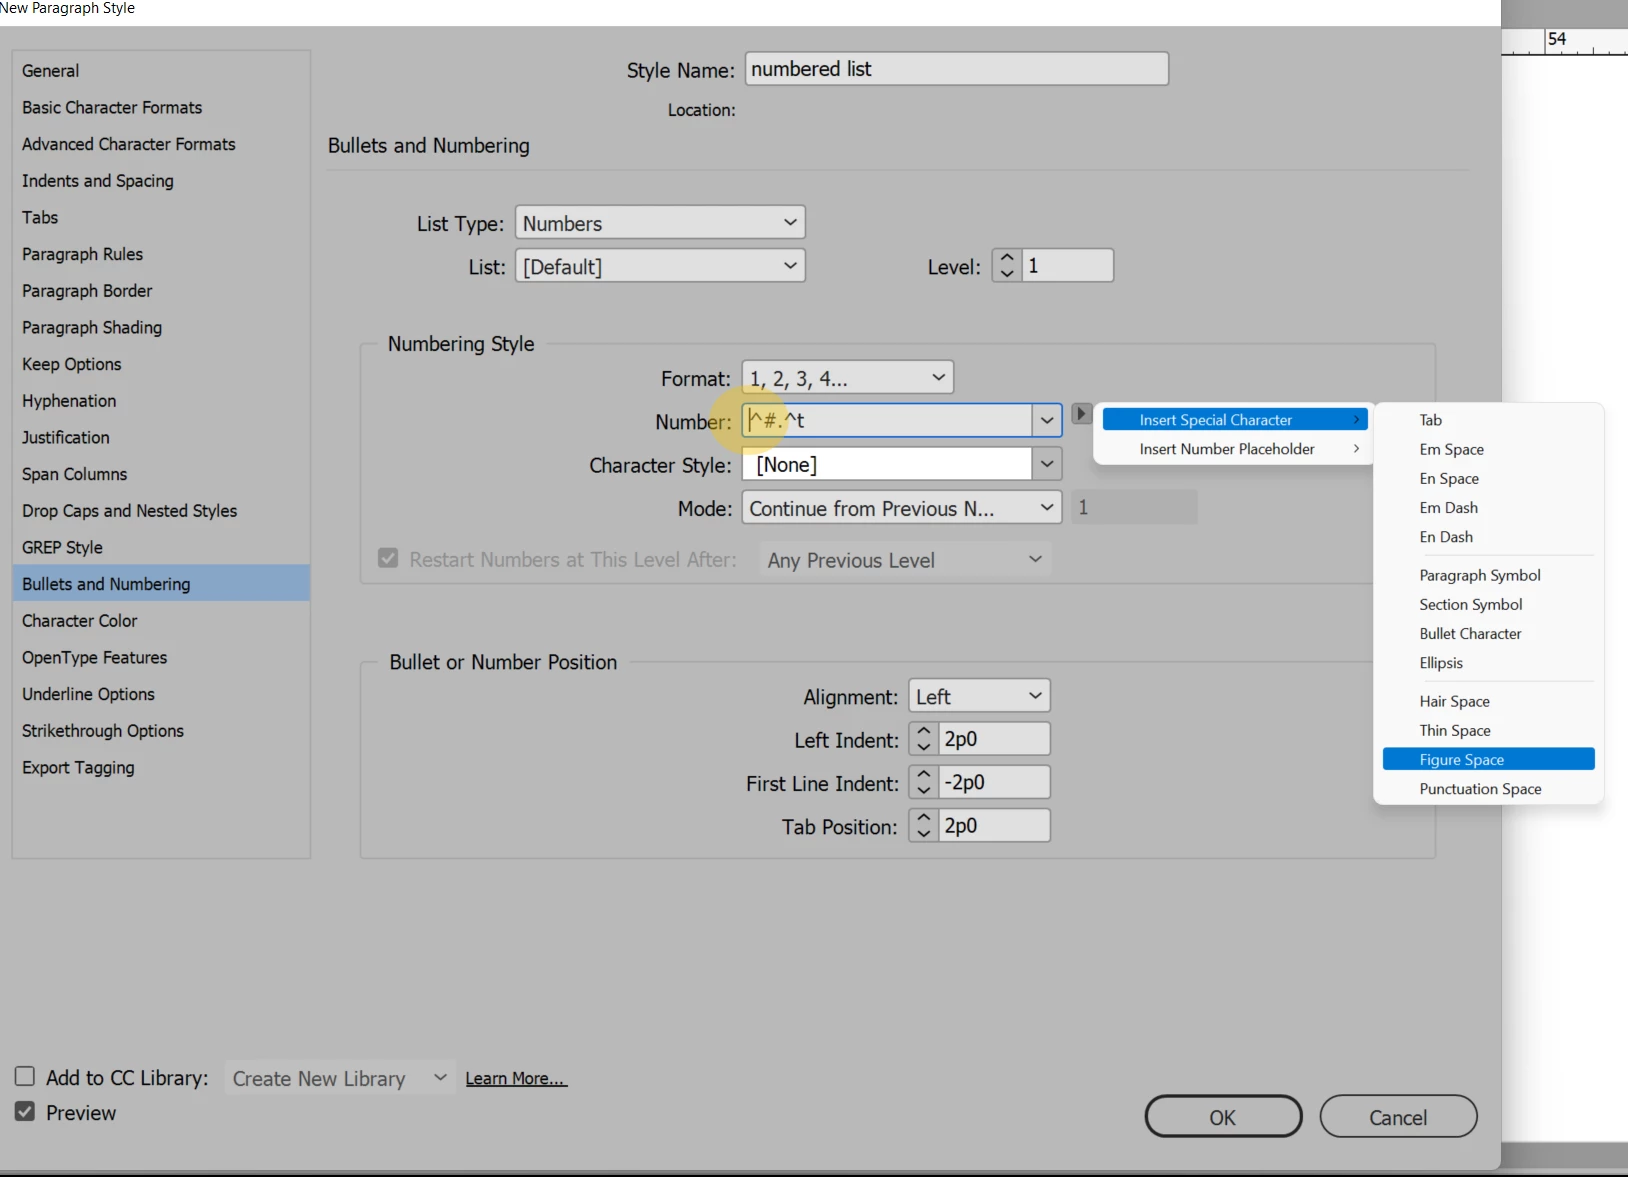Select Insert Special Character menu item

[x=1235, y=420]
